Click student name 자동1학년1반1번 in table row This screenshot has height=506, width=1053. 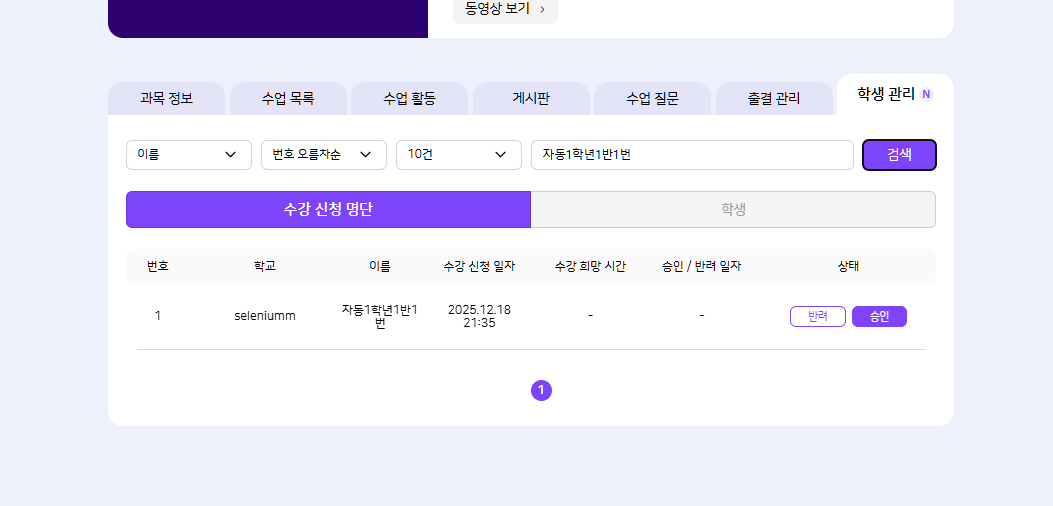click(x=379, y=316)
